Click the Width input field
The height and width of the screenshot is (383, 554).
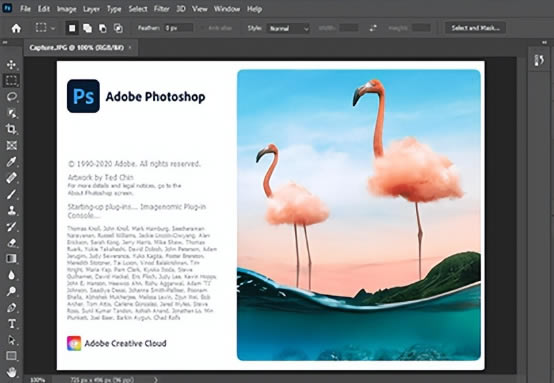tap(349, 28)
